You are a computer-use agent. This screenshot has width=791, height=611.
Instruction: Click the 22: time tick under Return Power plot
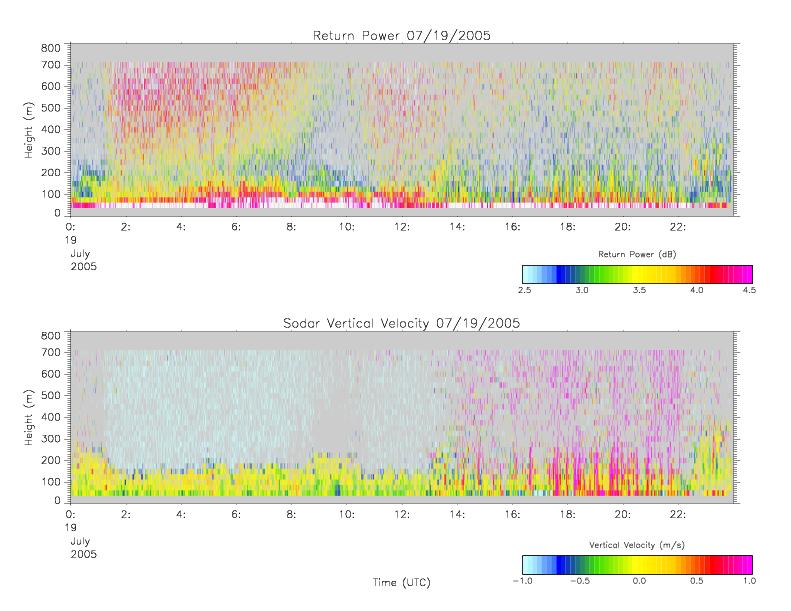pyautogui.click(x=678, y=227)
